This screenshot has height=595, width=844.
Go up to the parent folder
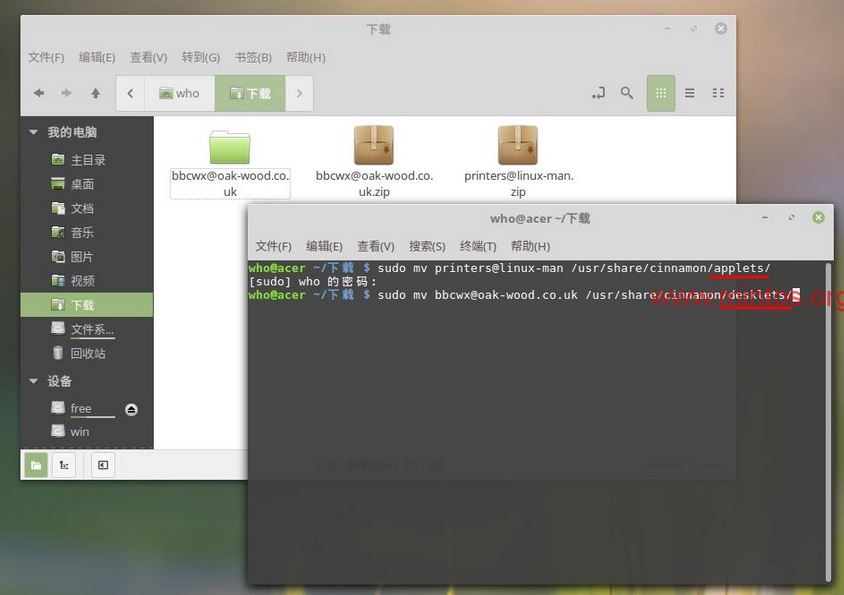click(95, 93)
